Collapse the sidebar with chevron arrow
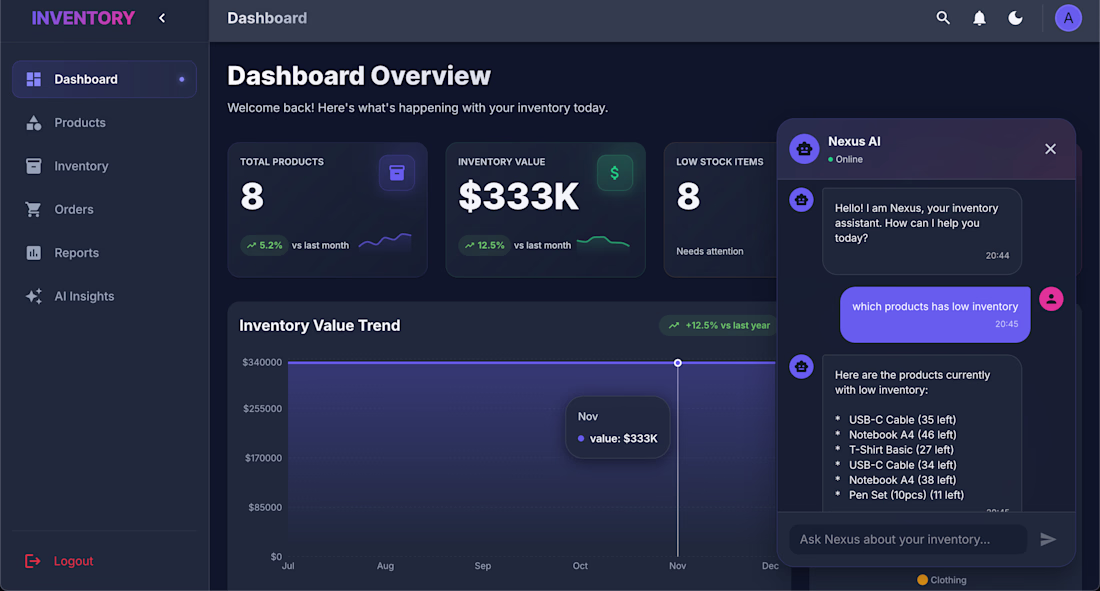 [x=162, y=18]
